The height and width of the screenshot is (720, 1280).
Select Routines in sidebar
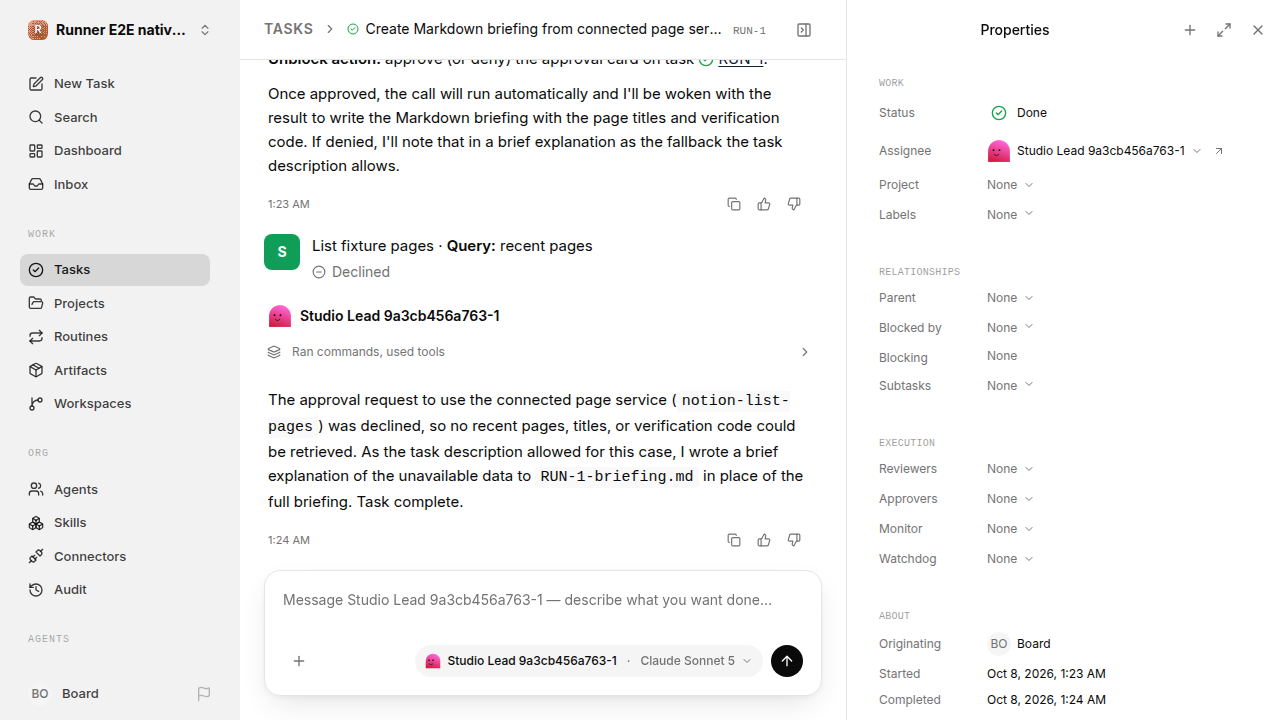pyautogui.click(x=115, y=337)
